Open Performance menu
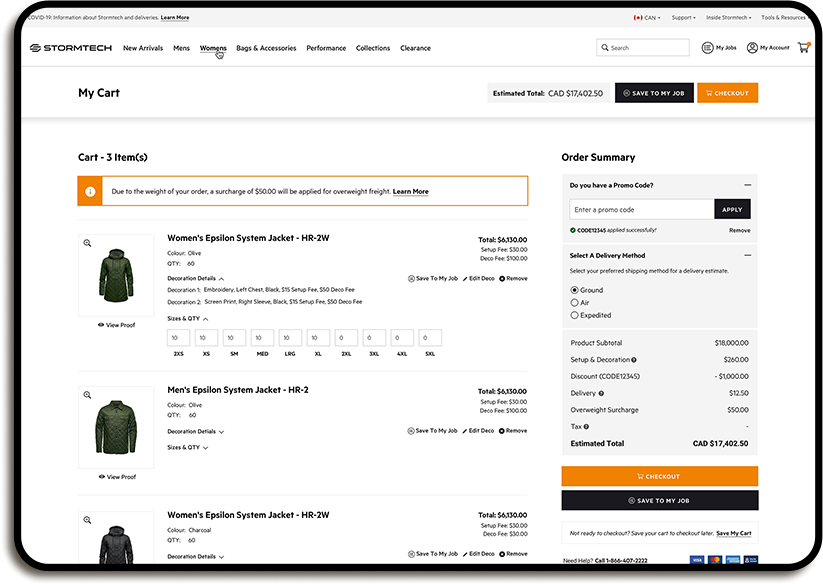823x584 pixels. pos(326,48)
